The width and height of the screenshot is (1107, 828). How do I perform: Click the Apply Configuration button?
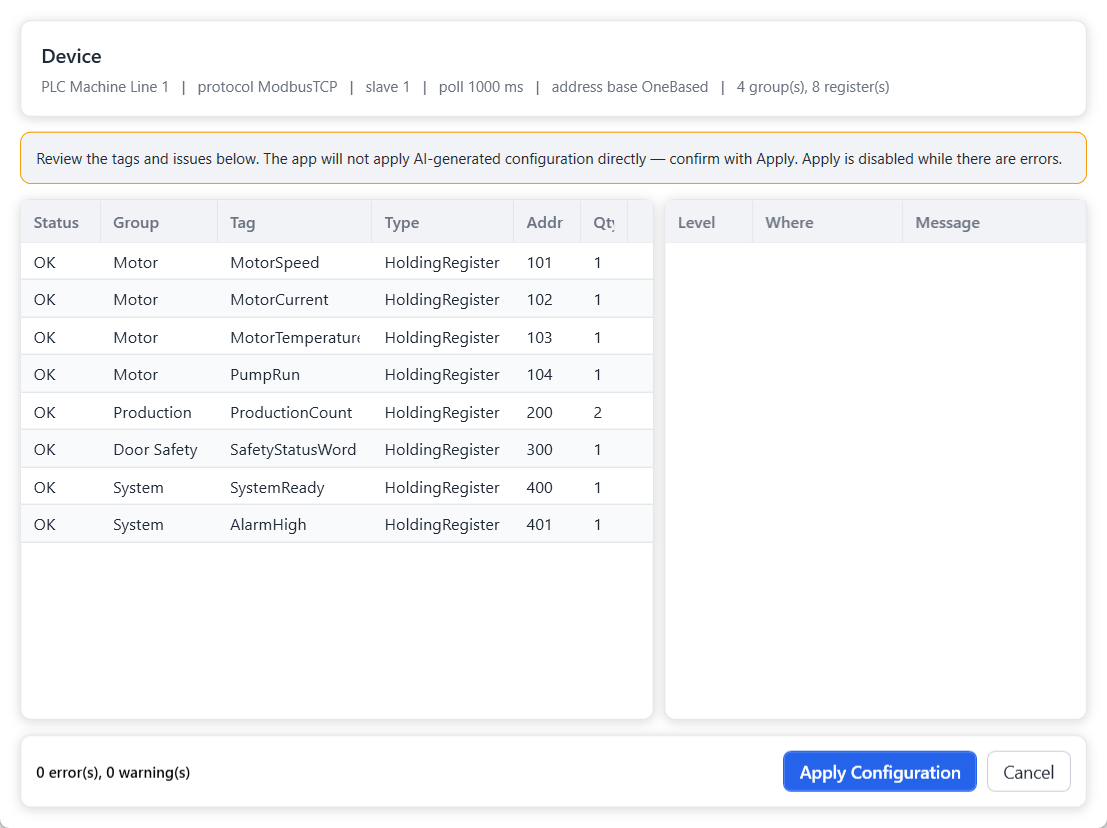pyautogui.click(x=880, y=772)
